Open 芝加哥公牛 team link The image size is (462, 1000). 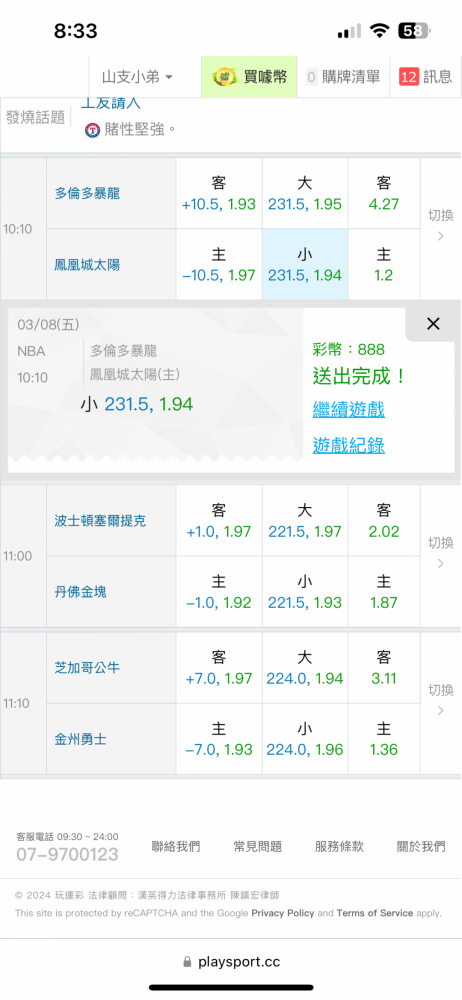(x=87, y=668)
